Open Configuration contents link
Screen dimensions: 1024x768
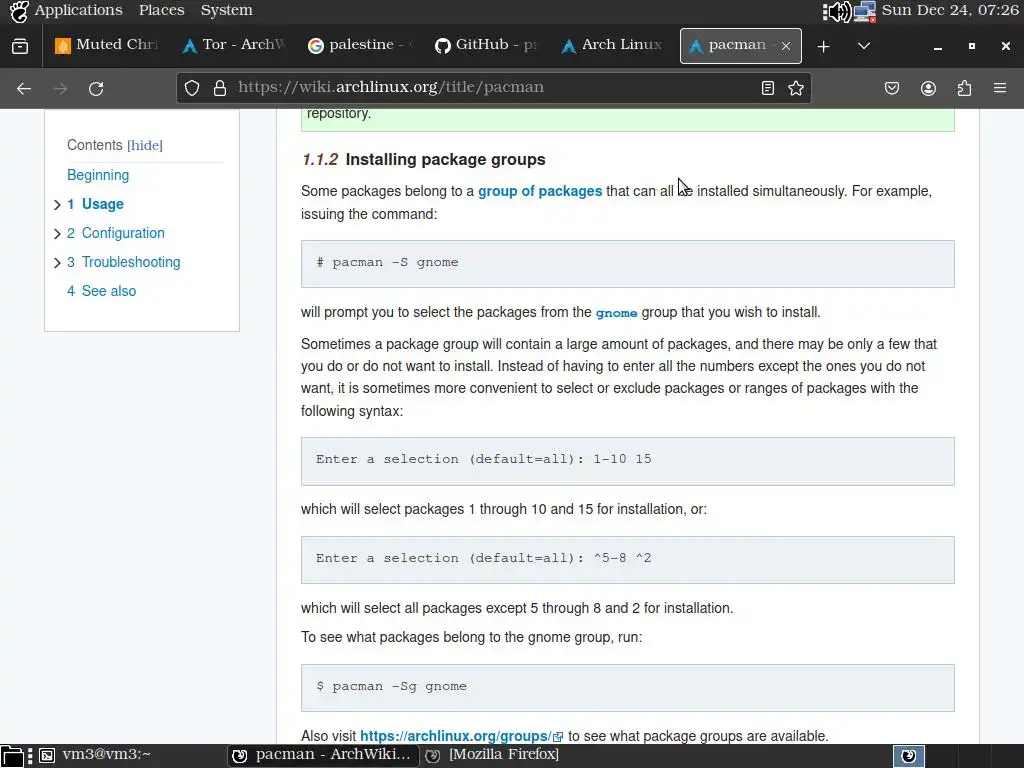[x=116, y=233]
